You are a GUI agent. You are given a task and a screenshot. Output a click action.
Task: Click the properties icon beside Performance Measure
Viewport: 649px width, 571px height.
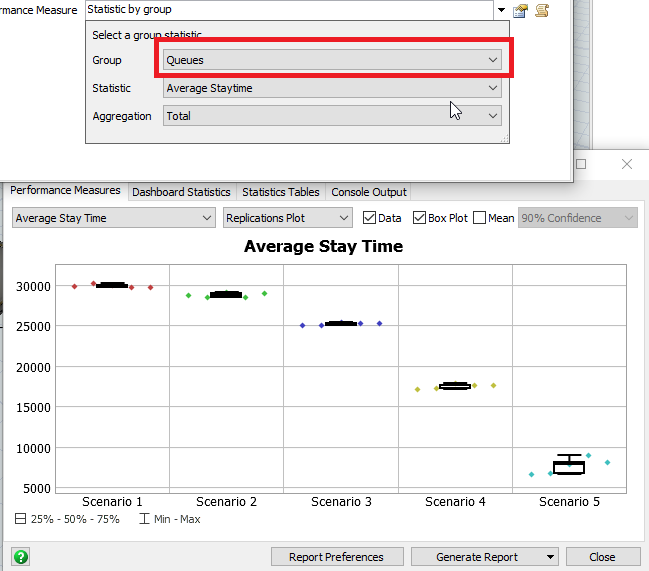520,11
